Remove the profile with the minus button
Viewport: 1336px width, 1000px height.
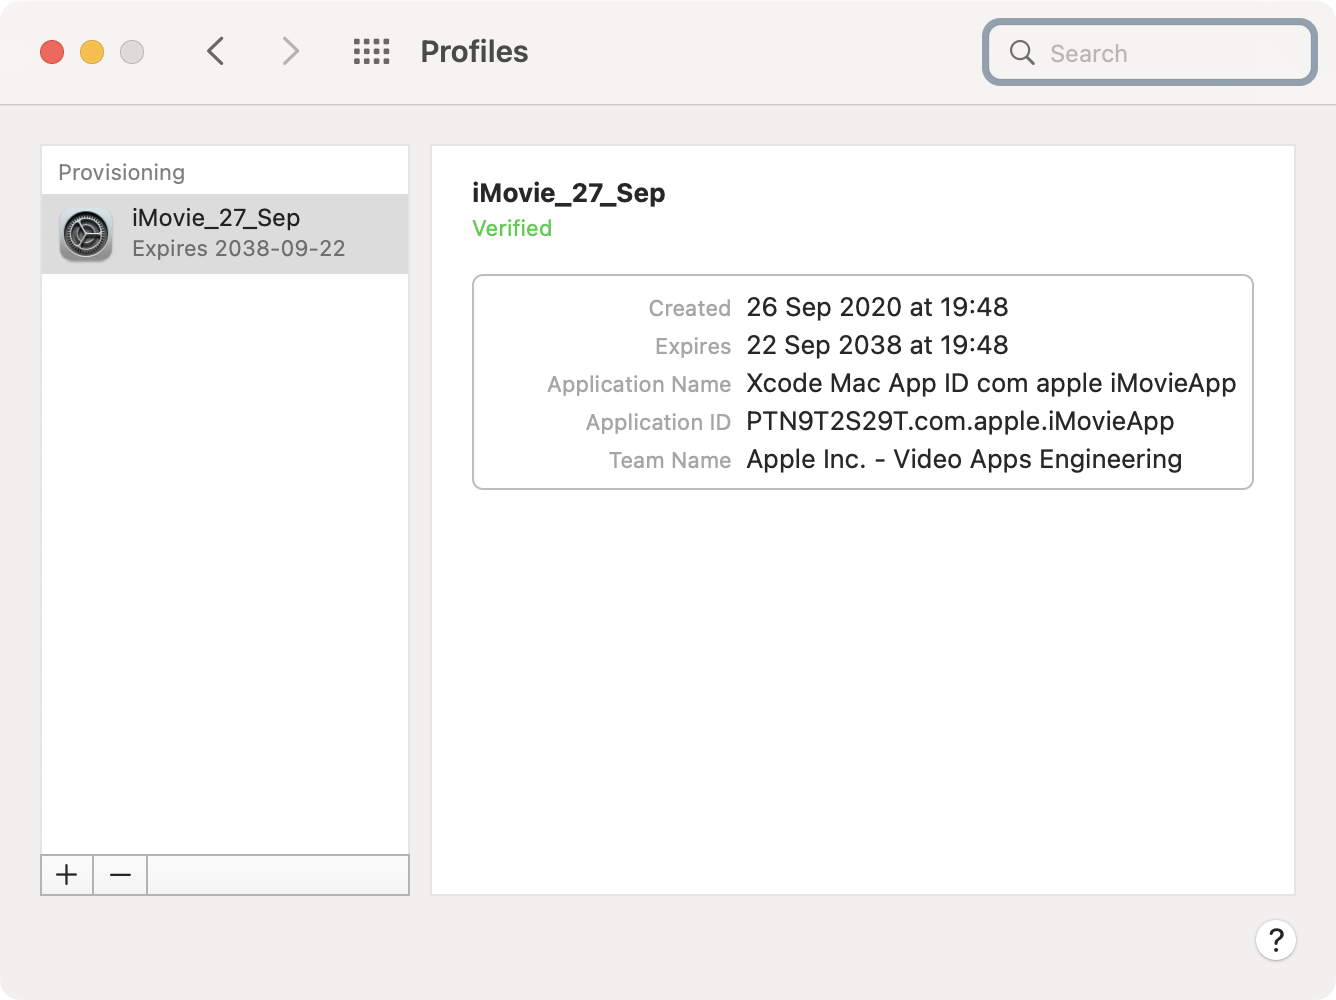[x=120, y=875]
